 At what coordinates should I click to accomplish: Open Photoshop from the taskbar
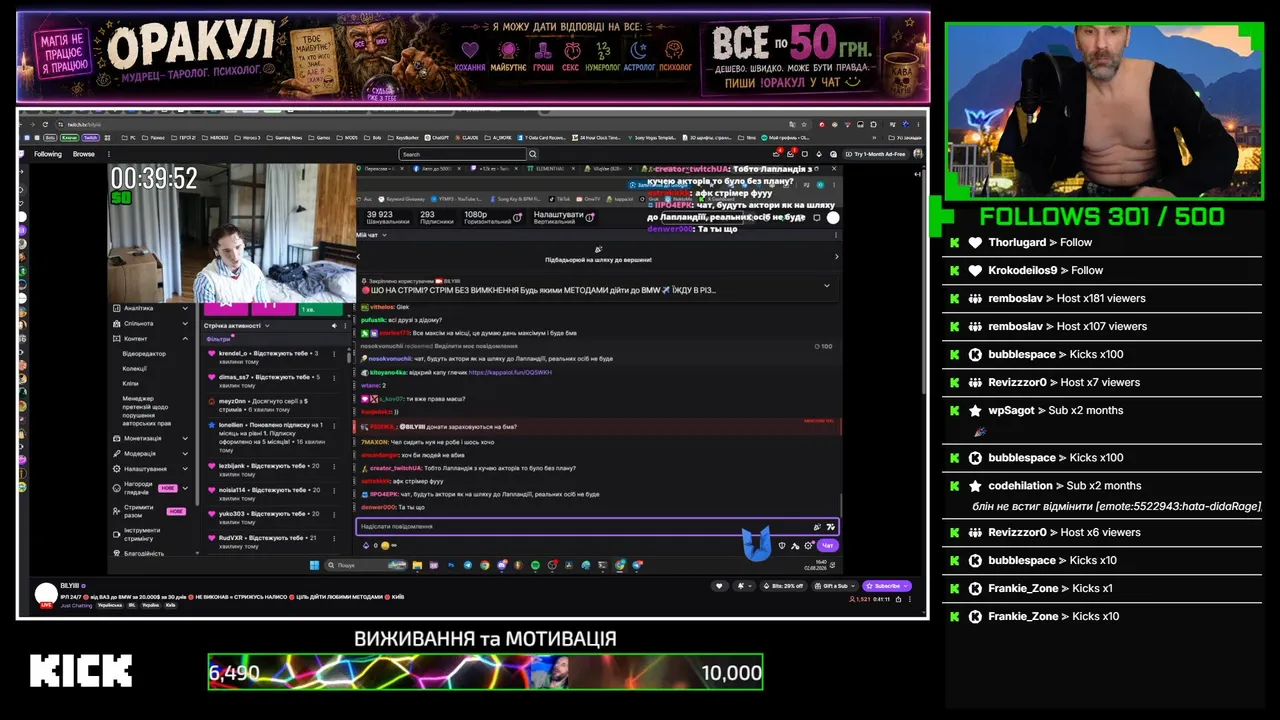click(451, 565)
